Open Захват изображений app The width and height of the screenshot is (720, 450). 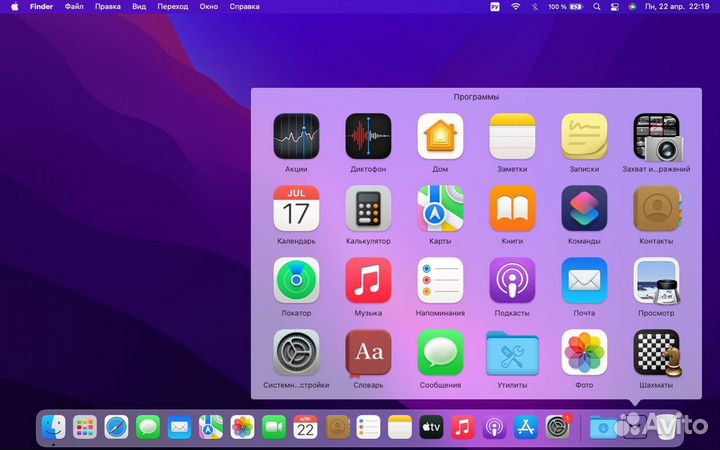point(656,137)
